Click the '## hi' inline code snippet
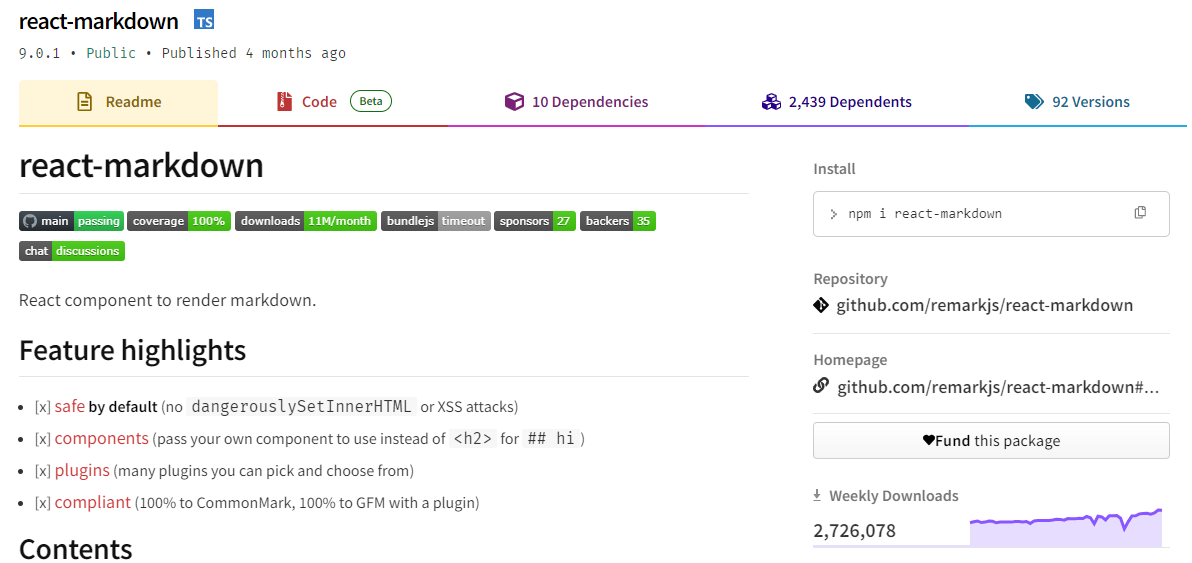The image size is (1192, 563). (x=552, y=438)
